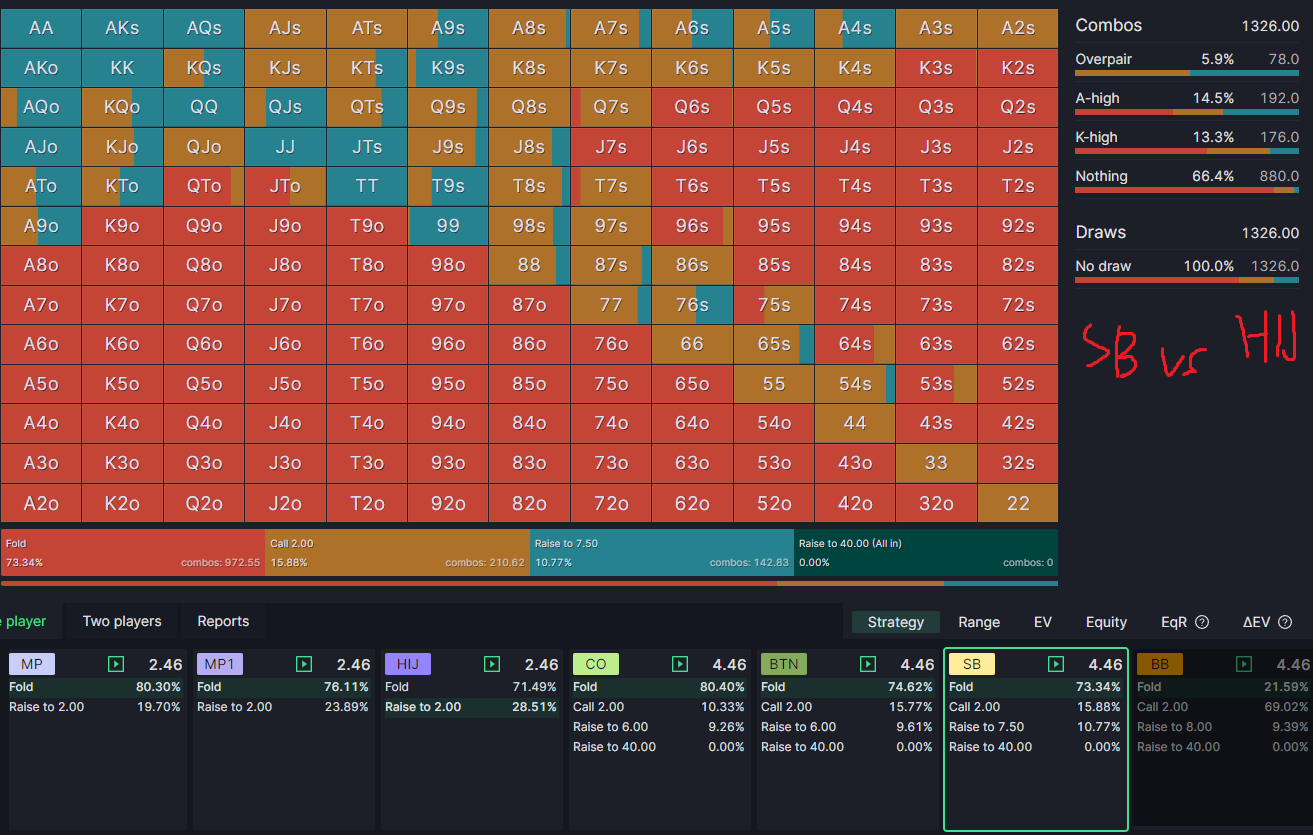
Task: Select the HIJ position badge
Action: 408,664
